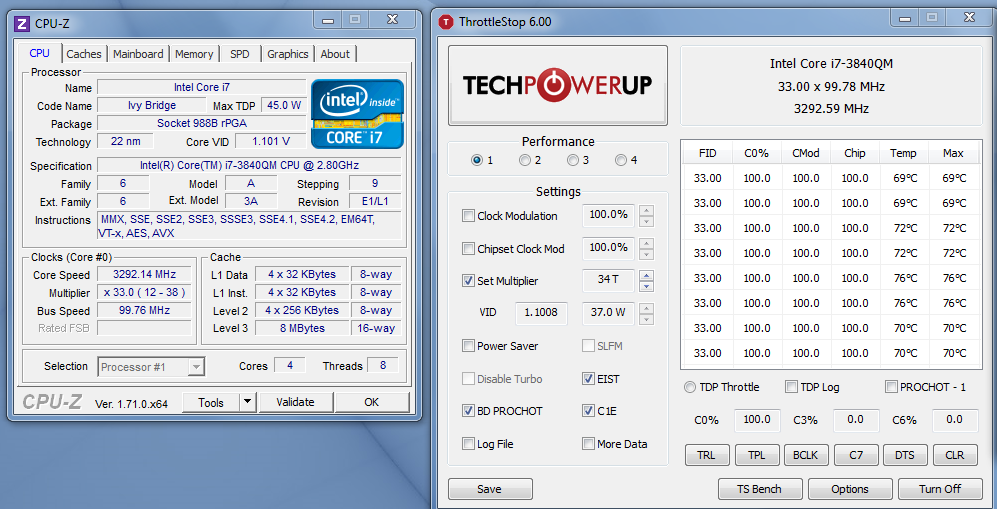Select the TDP Throttle radio button
The image size is (997, 509).
[690, 387]
